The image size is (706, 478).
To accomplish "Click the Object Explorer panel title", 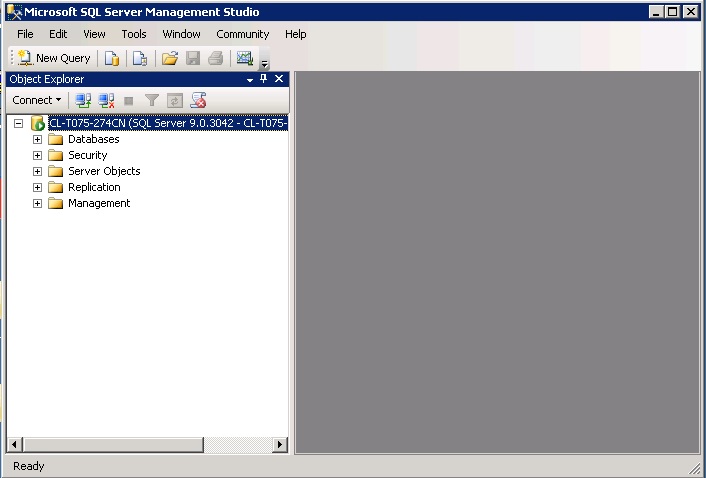I will click(x=47, y=79).
